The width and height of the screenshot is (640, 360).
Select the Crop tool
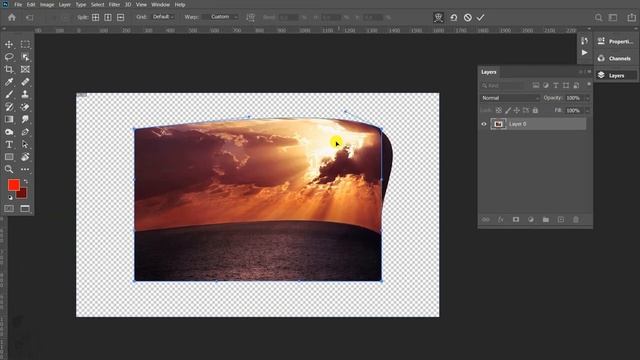point(9,69)
